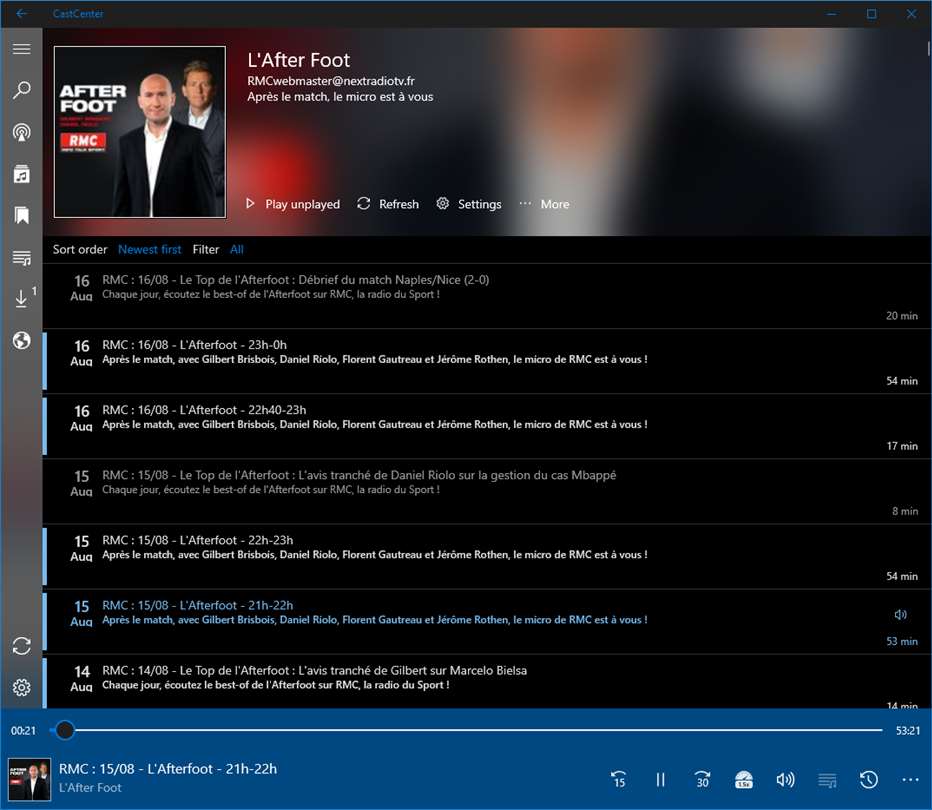Open the player's more options ellipsis

[910, 779]
